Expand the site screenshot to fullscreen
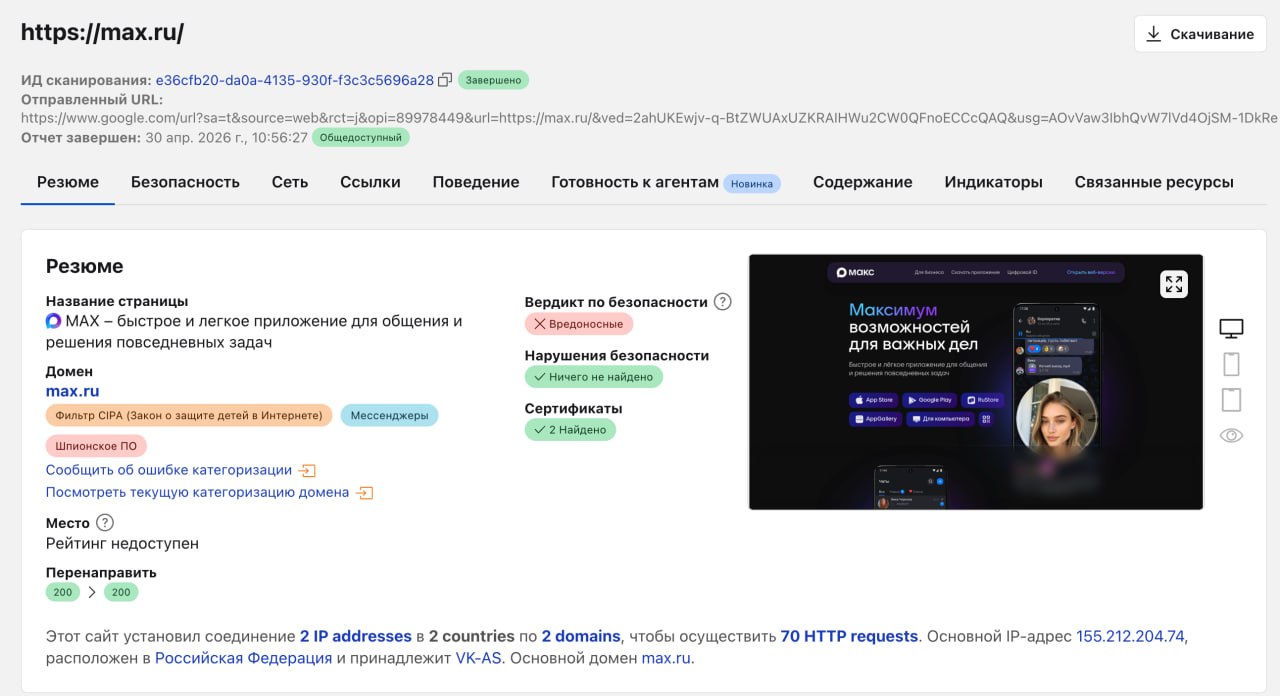The image size is (1280, 696). [x=1173, y=283]
